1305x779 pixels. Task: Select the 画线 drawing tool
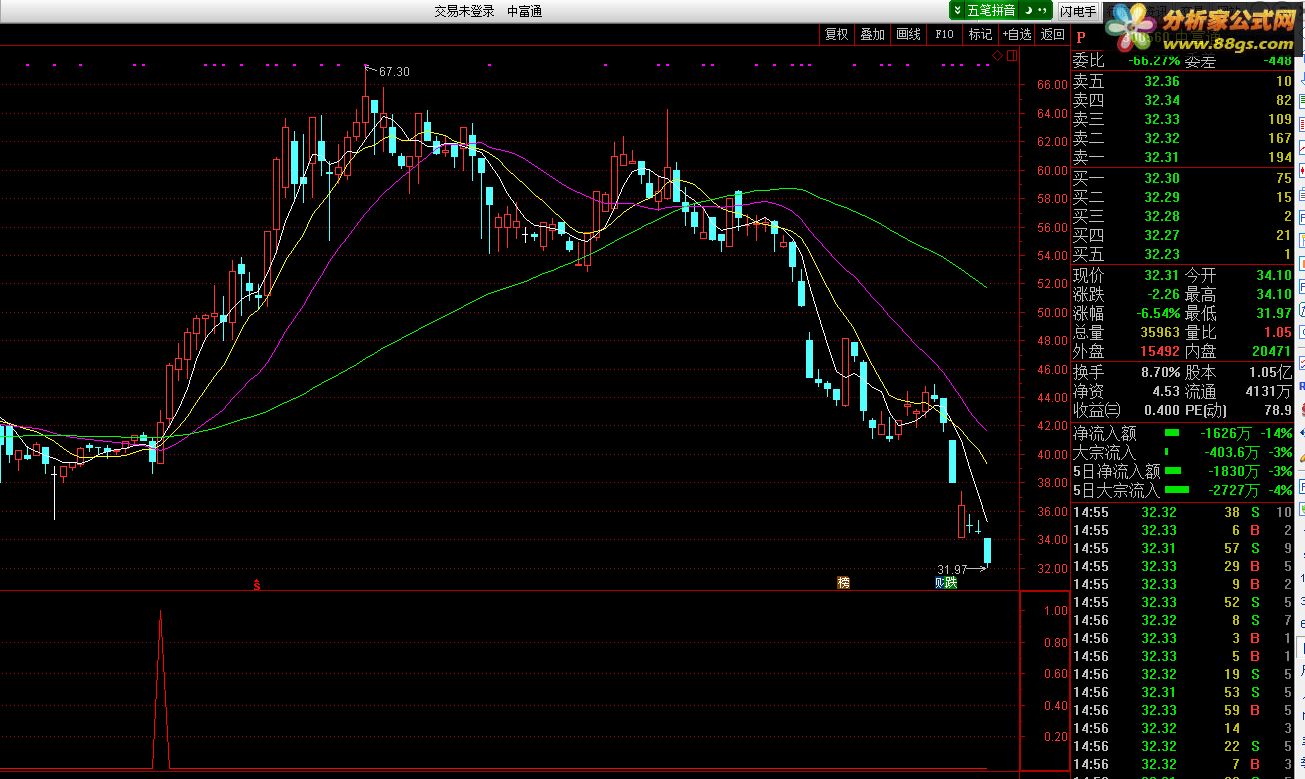[909, 34]
